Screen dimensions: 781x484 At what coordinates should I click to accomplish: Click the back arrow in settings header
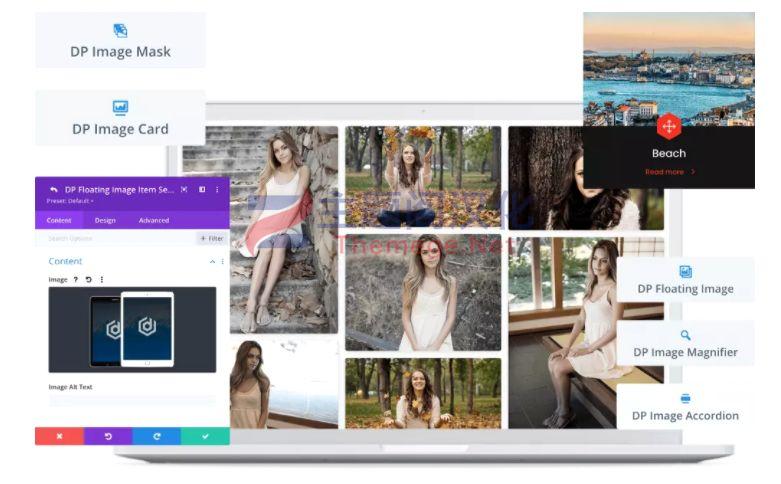point(54,189)
